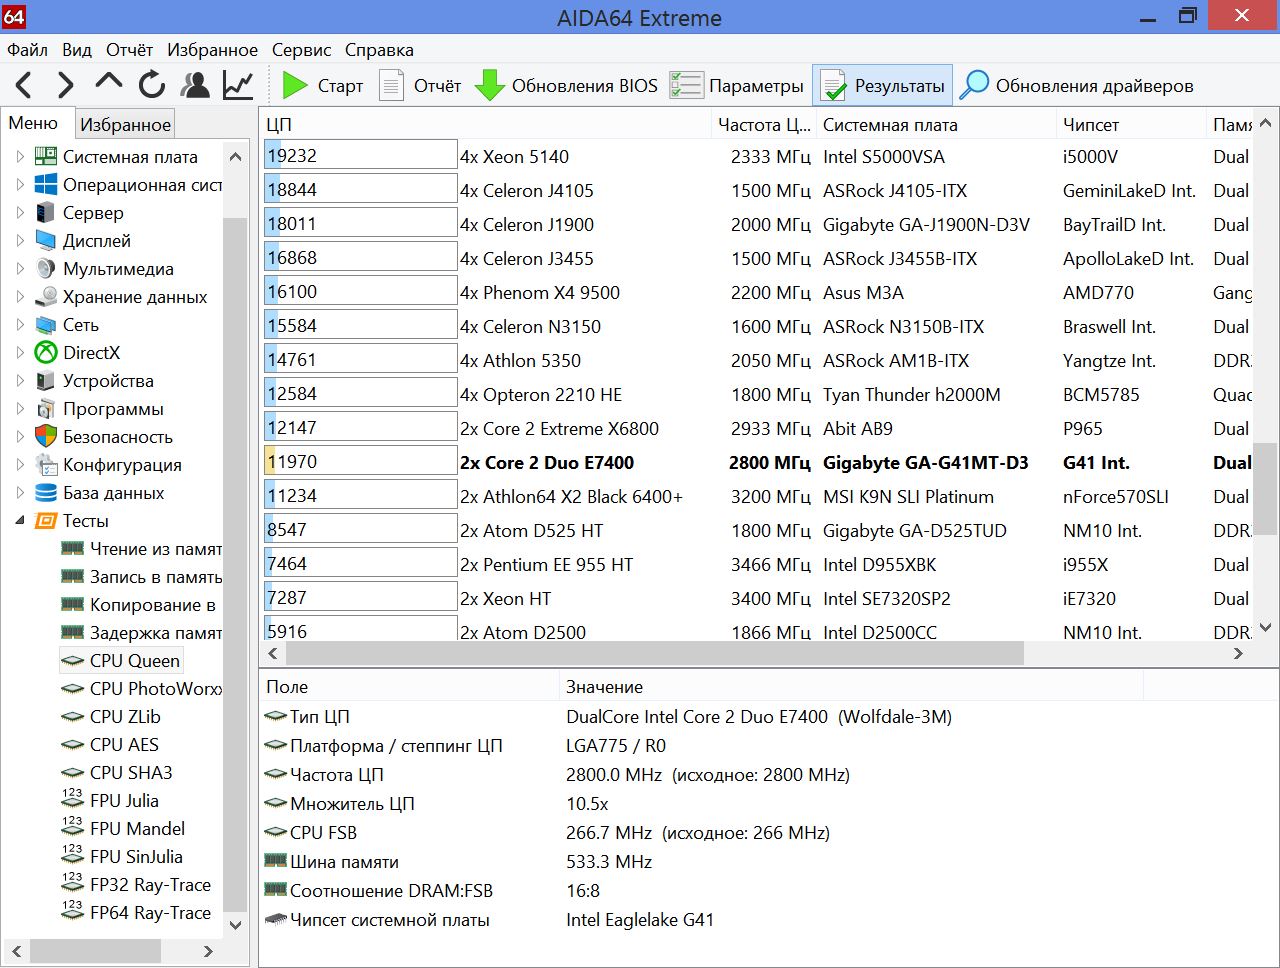Sort by the Чипсет column header
Image resolution: width=1280 pixels, height=968 pixels.
click(x=1131, y=124)
